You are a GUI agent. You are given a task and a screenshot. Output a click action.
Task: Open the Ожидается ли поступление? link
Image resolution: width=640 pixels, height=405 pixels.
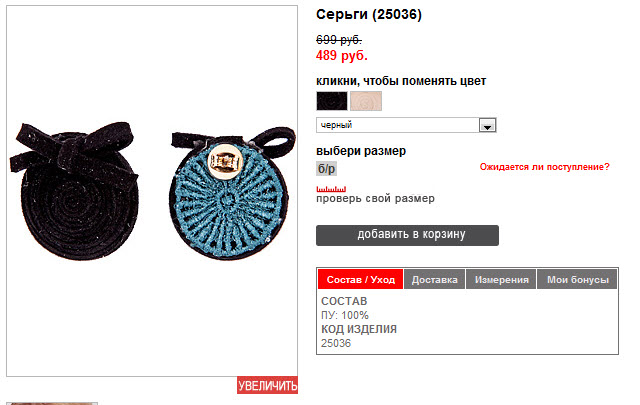click(544, 167)
